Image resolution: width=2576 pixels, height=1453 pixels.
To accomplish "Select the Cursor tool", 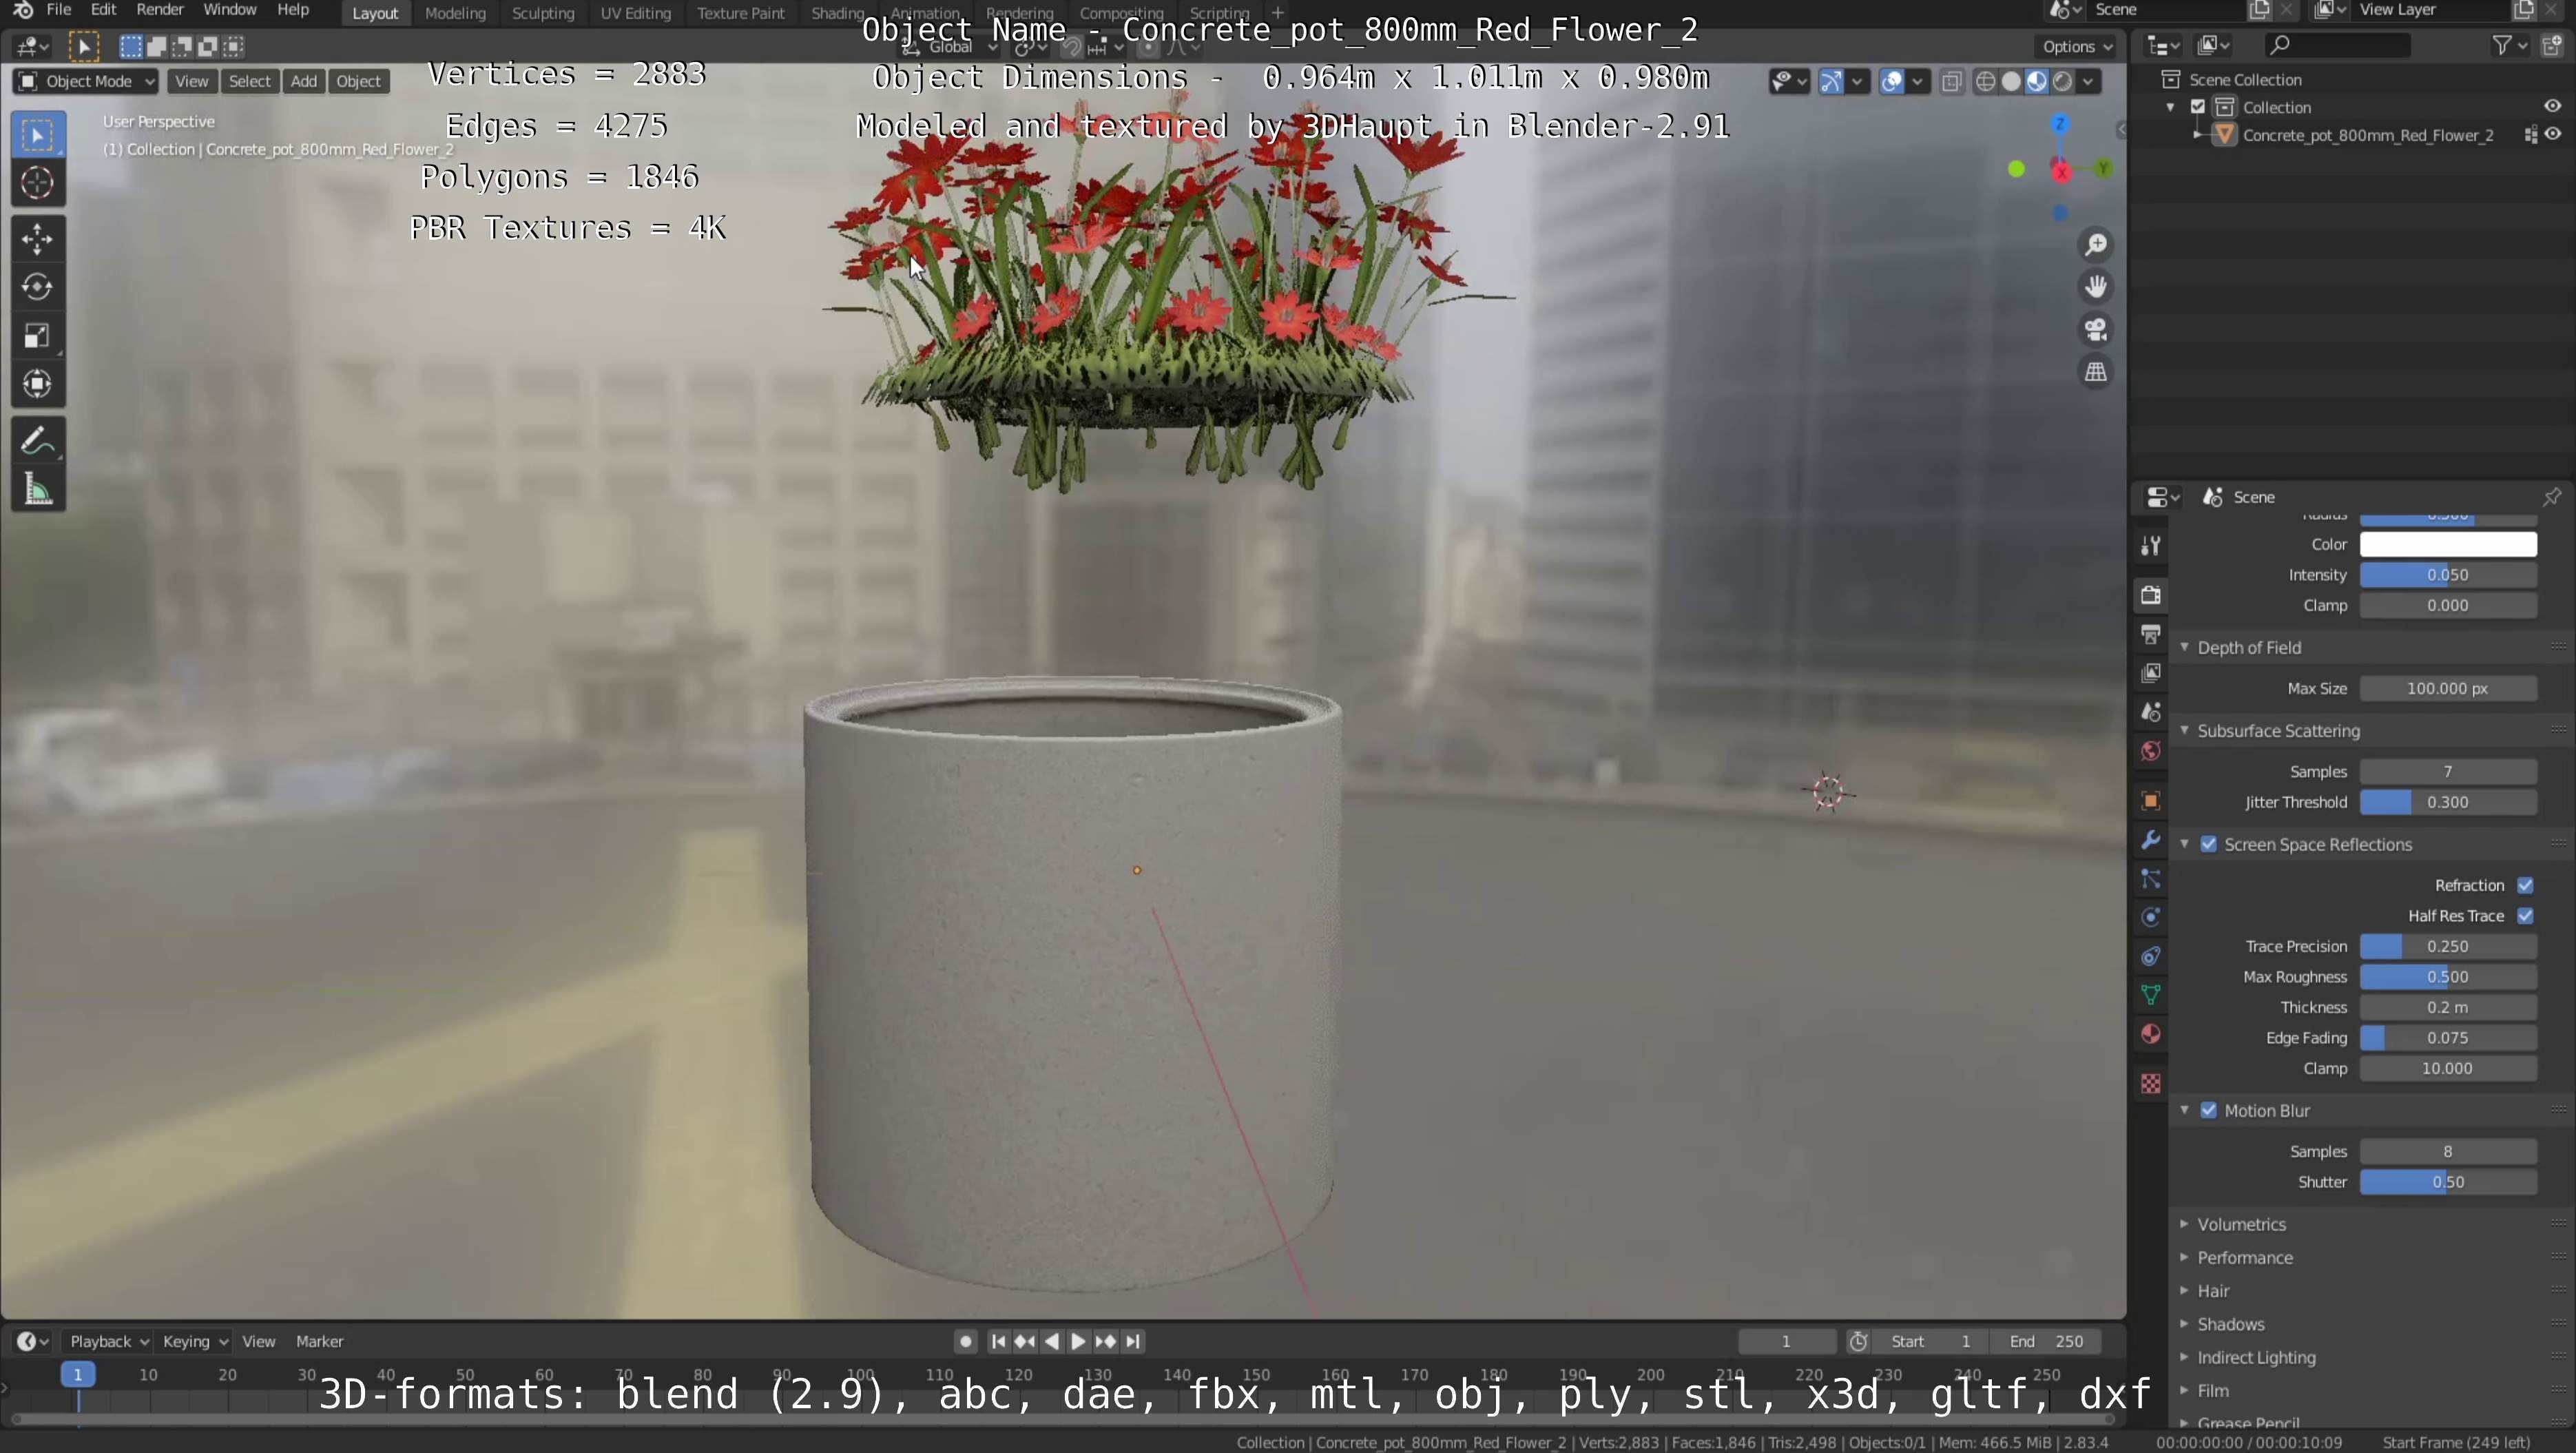I will (38, 183).
